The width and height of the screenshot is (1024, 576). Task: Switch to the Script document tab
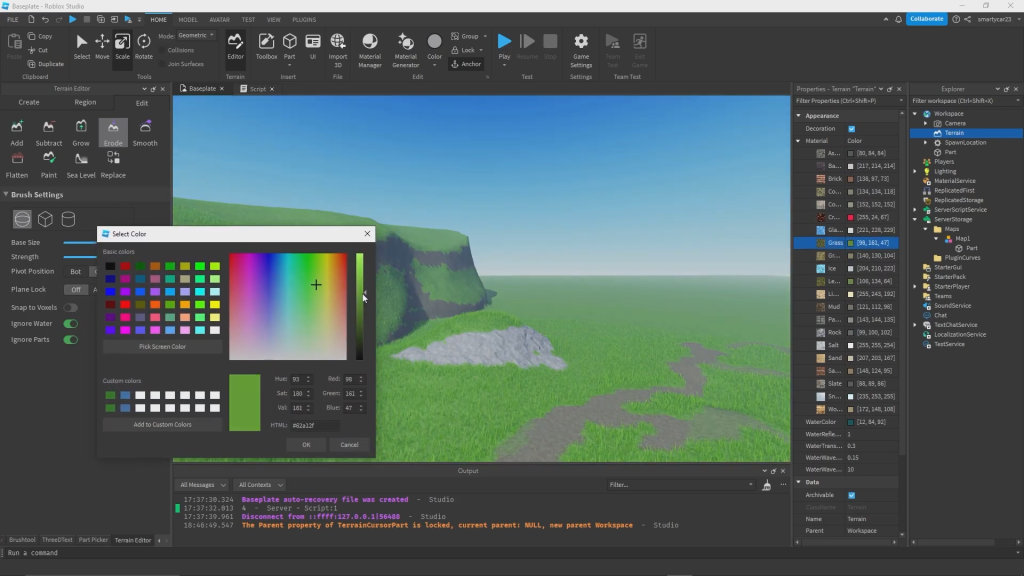click(x=257, y=89)
